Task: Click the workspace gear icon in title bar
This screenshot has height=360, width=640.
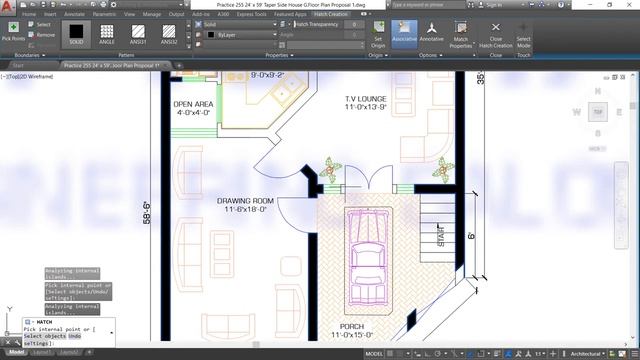Action: click(x=114, y=4)
